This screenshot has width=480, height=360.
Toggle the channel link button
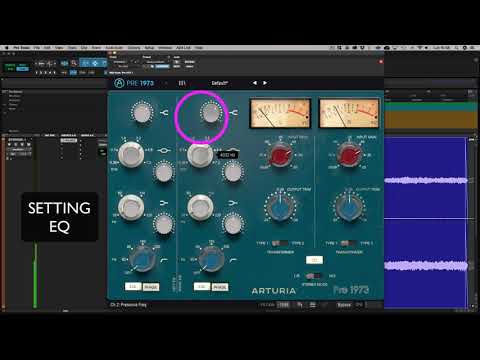(x=314, y=260)
